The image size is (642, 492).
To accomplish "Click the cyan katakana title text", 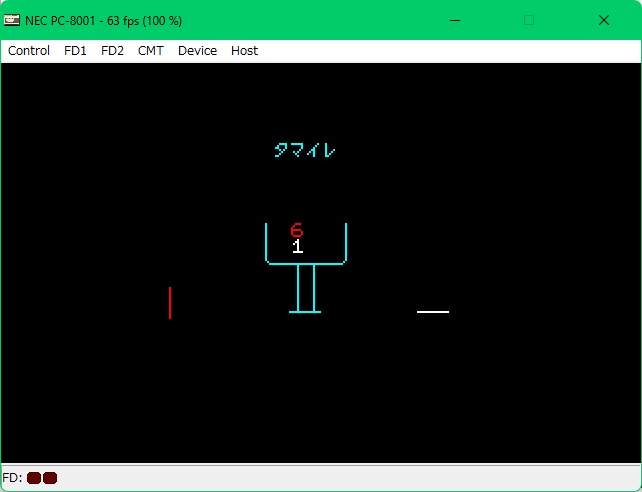I will coord(305,151).
